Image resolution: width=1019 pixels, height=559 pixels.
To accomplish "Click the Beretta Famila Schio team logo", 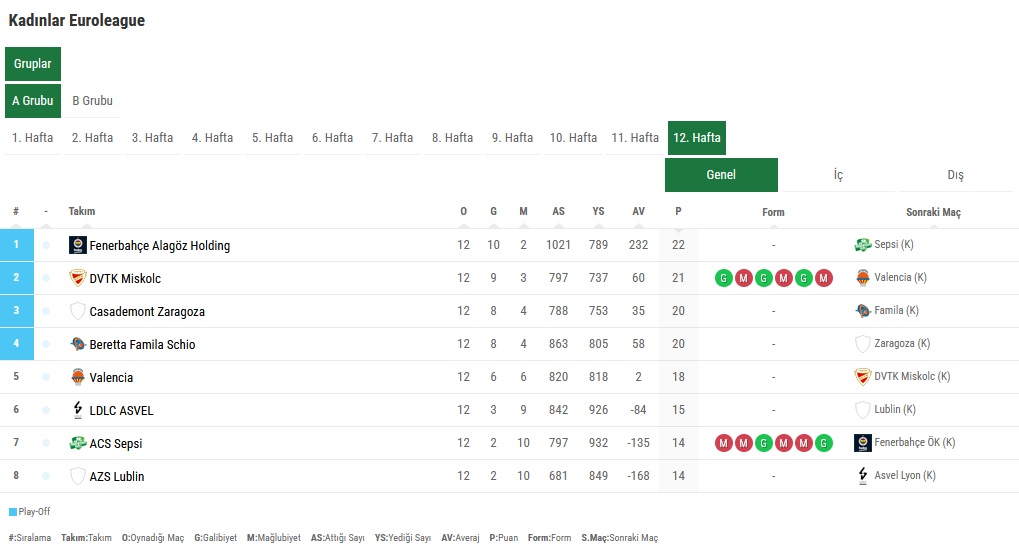I will pyautogui.click(x=78, y=344).
